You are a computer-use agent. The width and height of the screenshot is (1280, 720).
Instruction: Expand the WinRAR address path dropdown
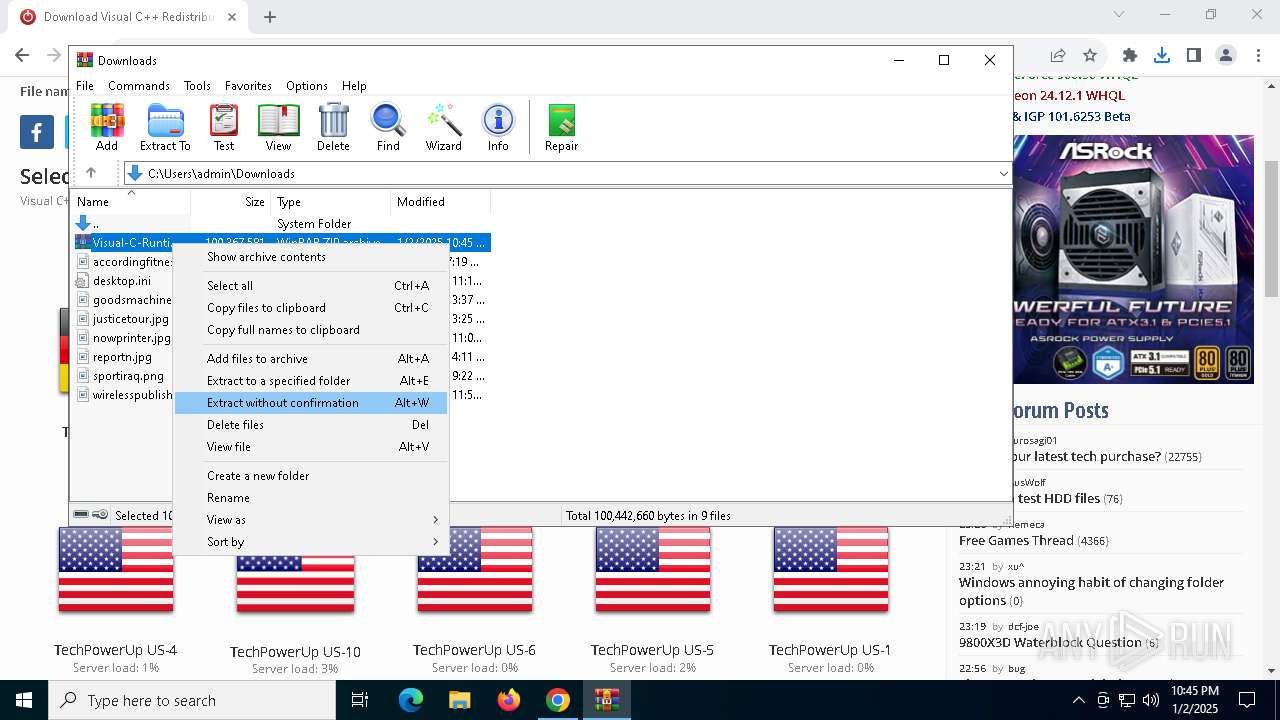(1003, 173)
